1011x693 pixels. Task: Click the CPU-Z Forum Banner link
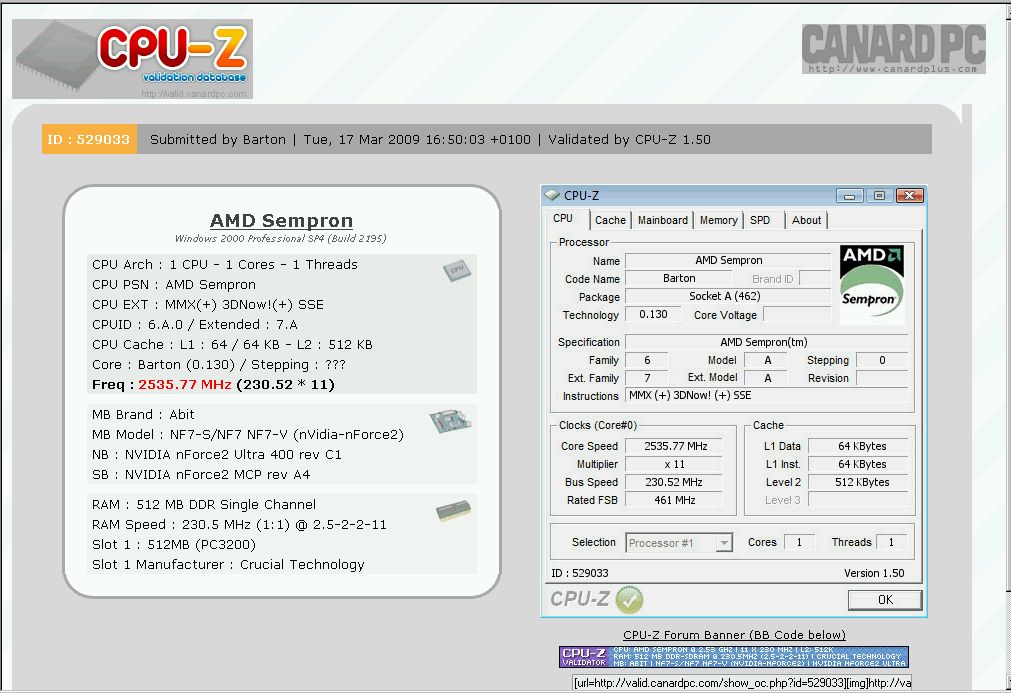(734, 635)
